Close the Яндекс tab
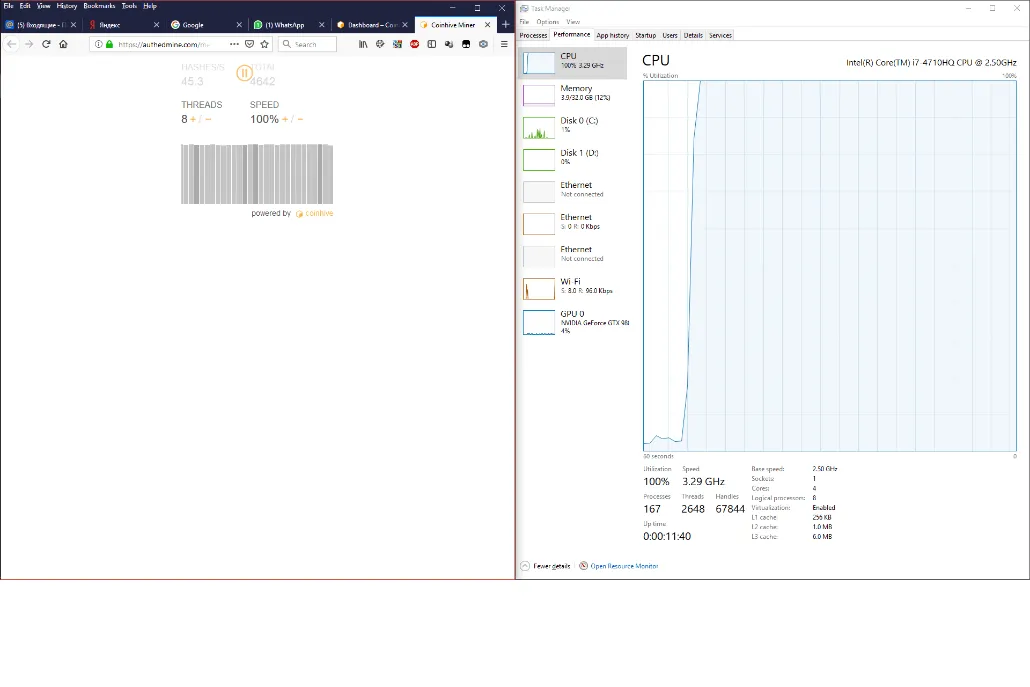 click(156, 24)
